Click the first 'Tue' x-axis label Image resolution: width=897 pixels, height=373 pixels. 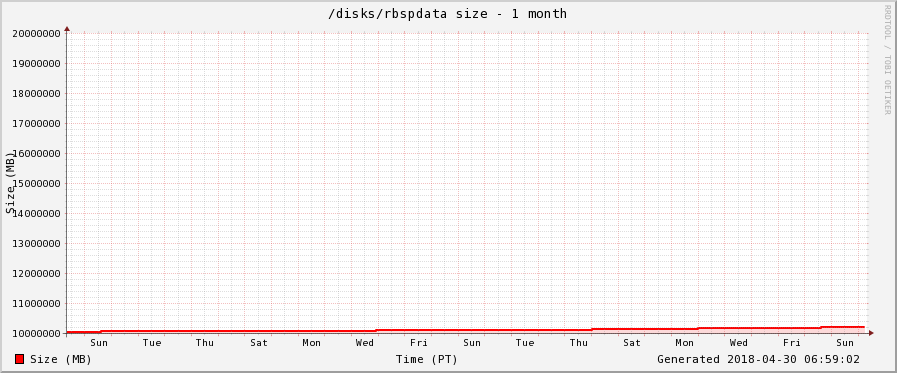[152, 343]
